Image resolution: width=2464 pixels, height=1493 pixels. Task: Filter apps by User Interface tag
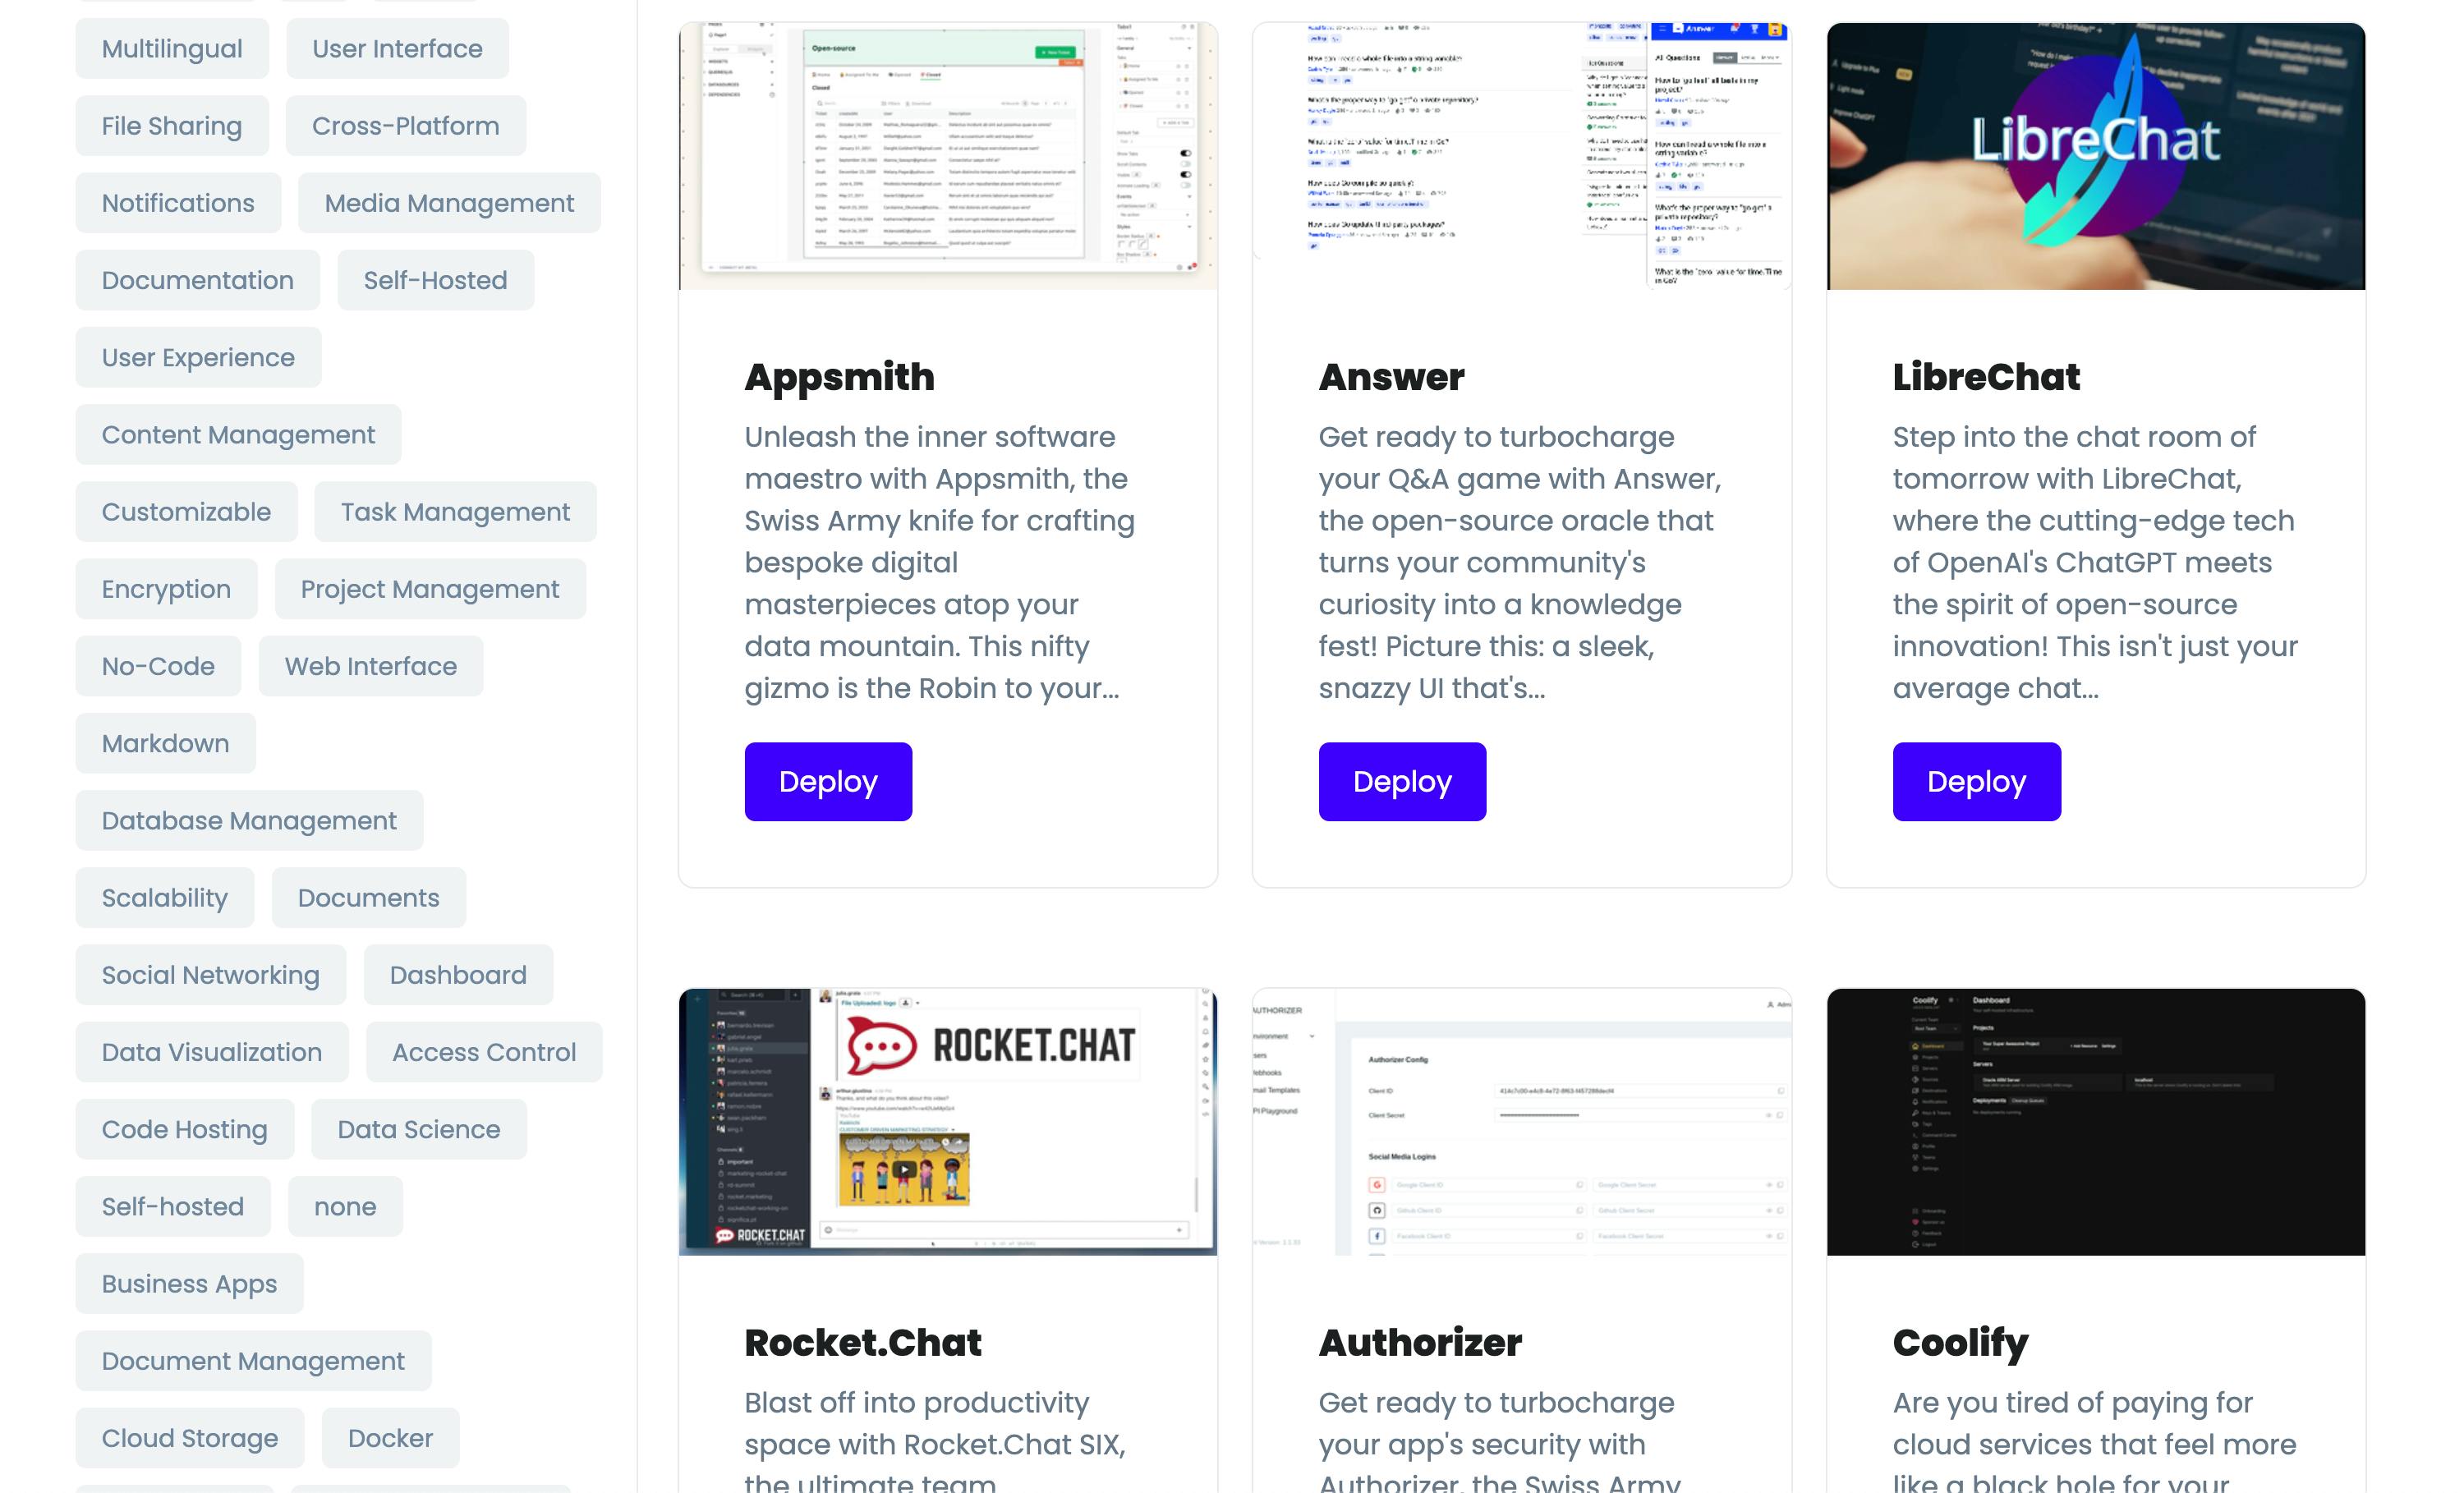click(397, 49)
